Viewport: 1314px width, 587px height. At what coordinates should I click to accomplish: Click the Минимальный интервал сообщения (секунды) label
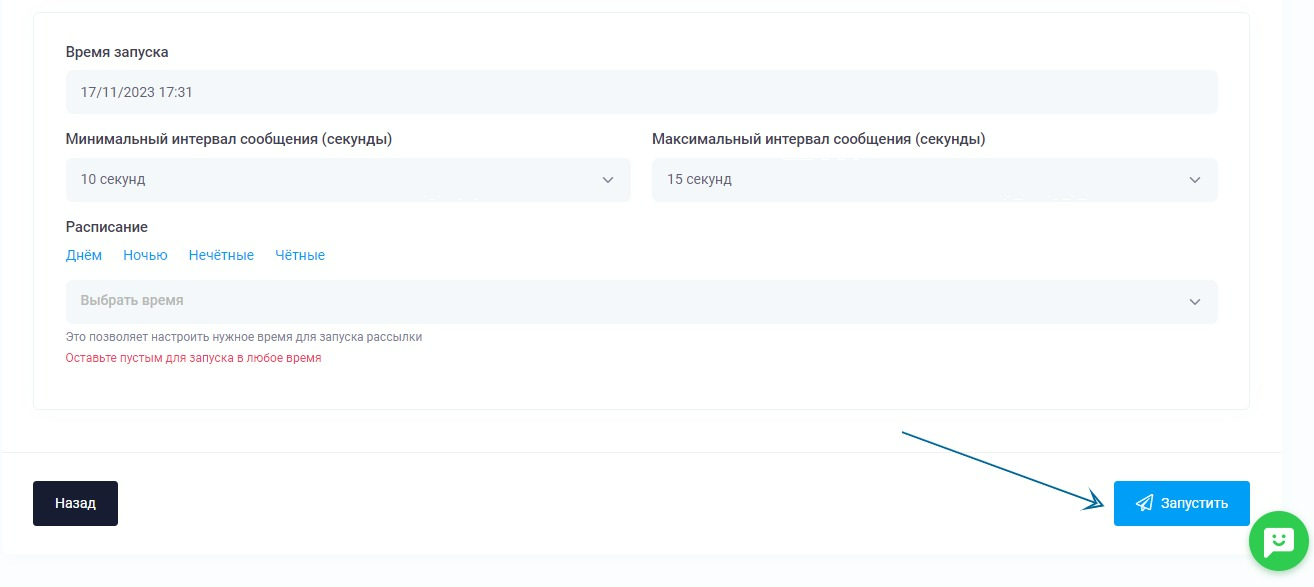click(229, 139)
